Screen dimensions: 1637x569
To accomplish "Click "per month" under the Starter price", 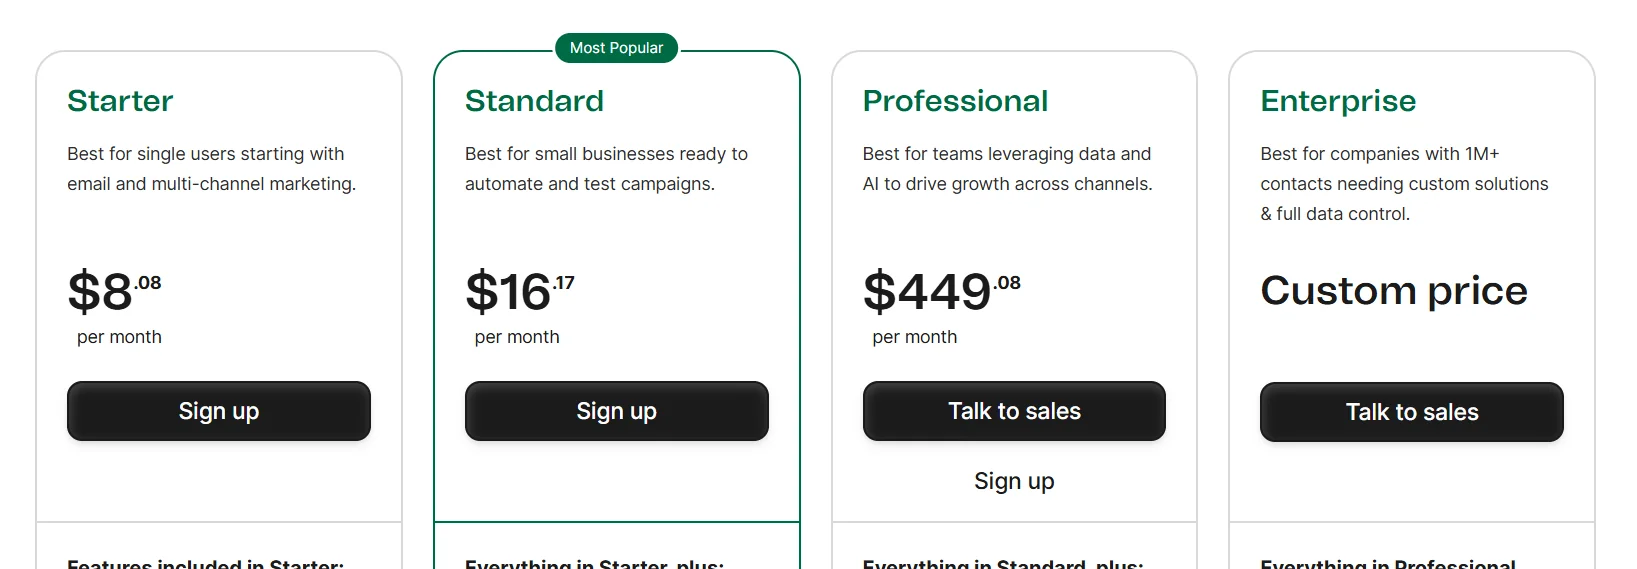I will (x=119, y=337).
